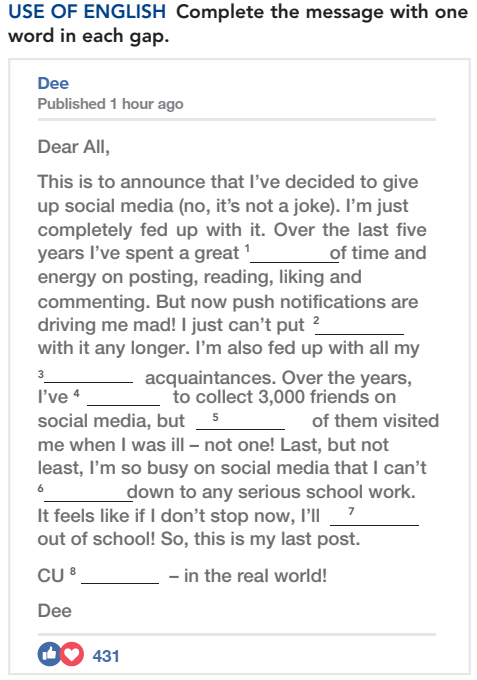
Task: Open the reaction count 431
Action: click(x=105, y=656)
